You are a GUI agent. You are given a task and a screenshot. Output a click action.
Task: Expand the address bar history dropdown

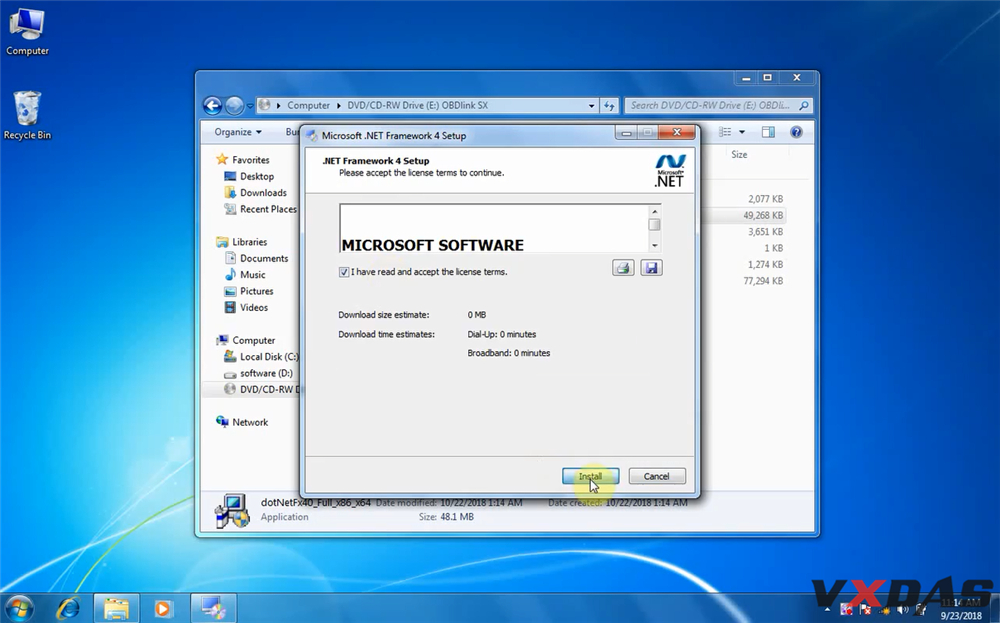pos(591,106)
